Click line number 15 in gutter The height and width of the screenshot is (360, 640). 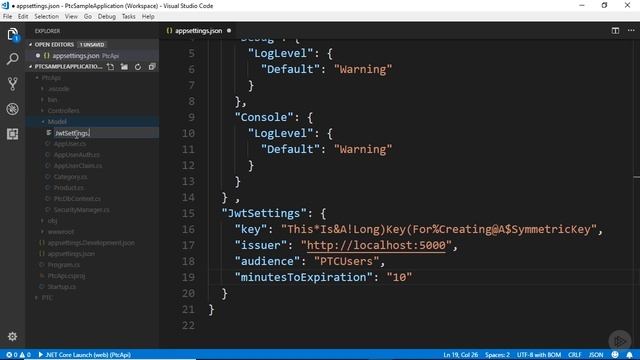click(188, 213)
